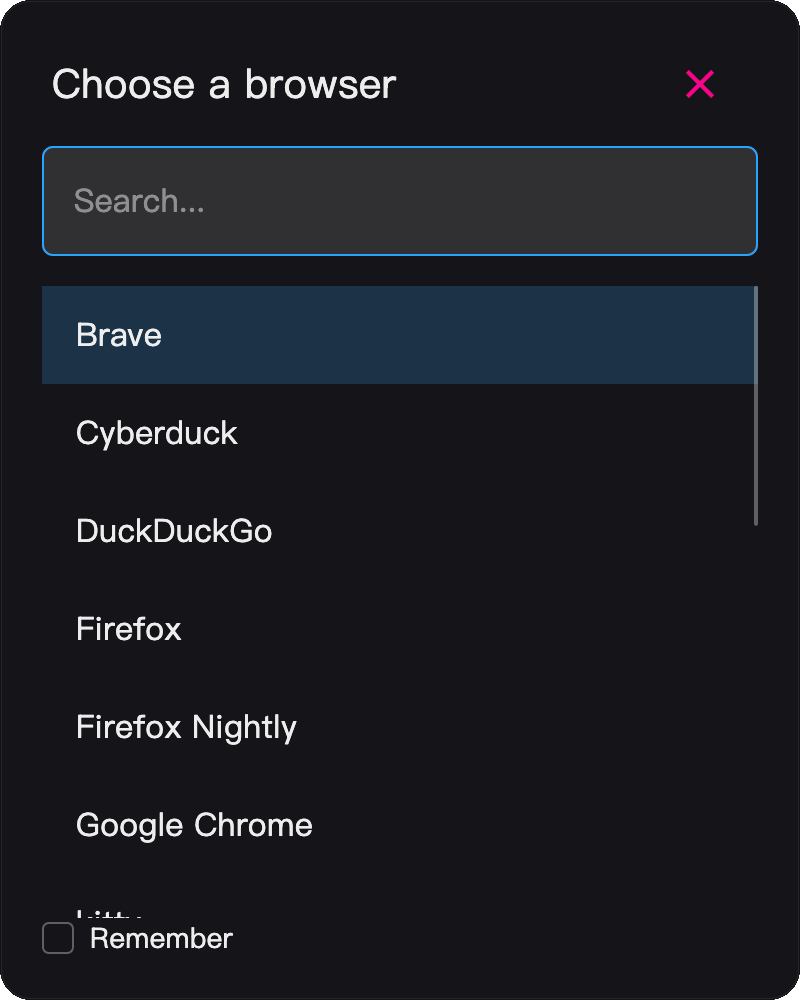
Task: Choose the browser listed right after DuckDuckGo
Action: (x=129, y=629)
